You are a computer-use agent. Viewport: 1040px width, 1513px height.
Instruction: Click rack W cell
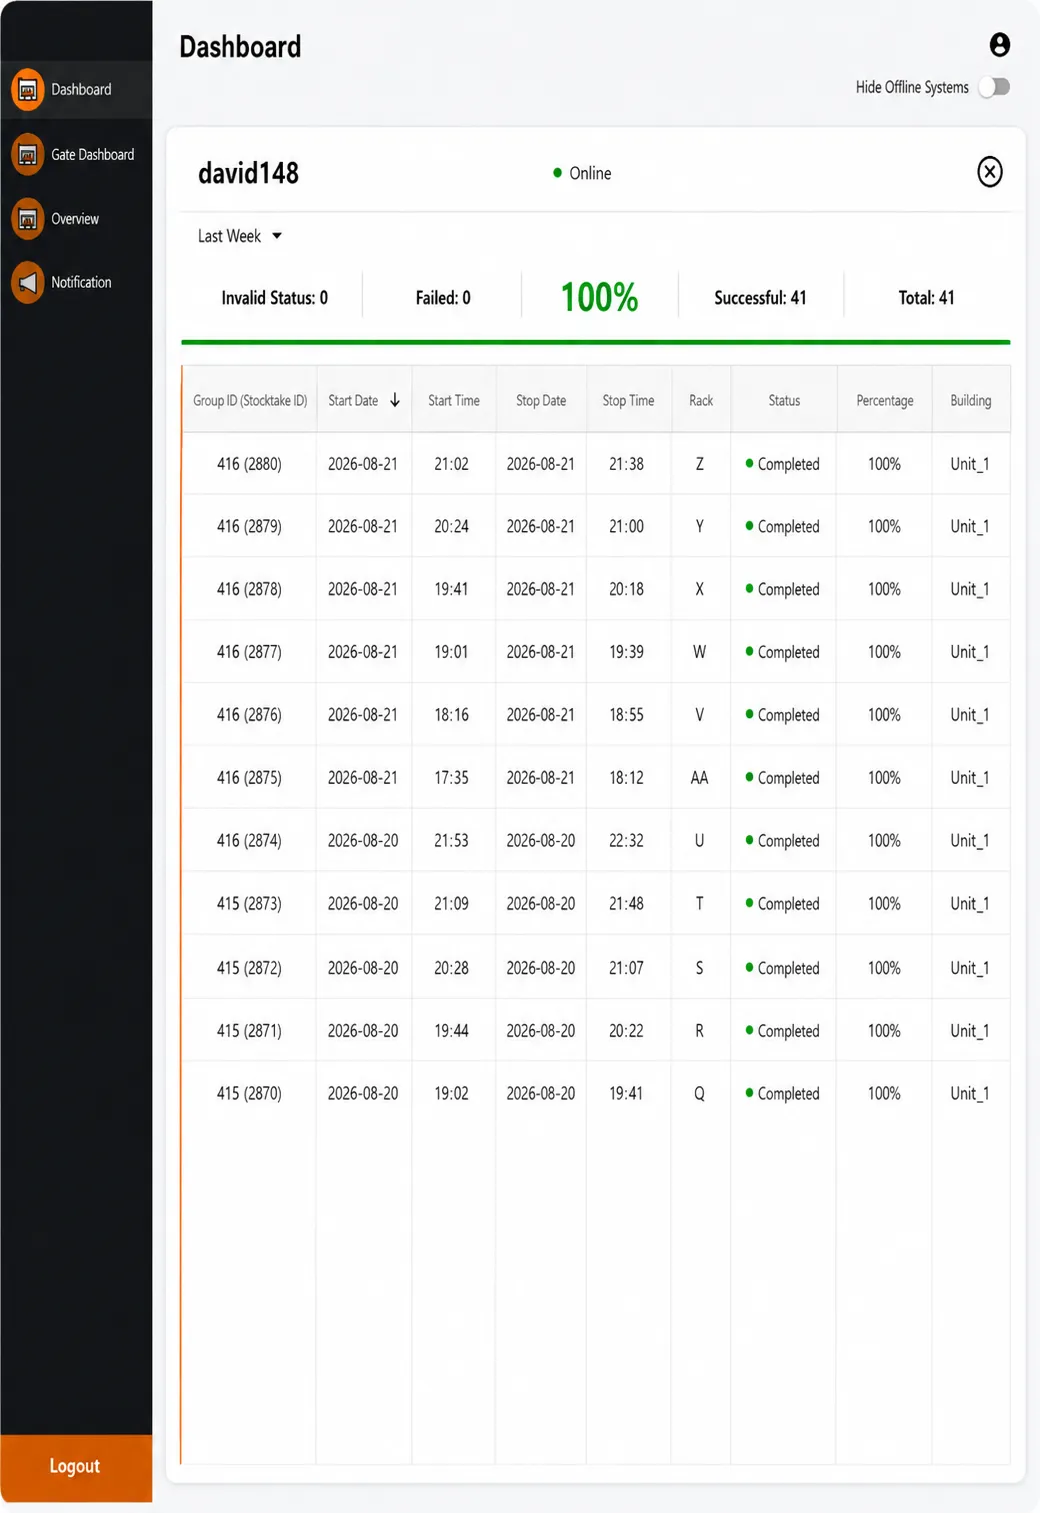tap(700, 652)
